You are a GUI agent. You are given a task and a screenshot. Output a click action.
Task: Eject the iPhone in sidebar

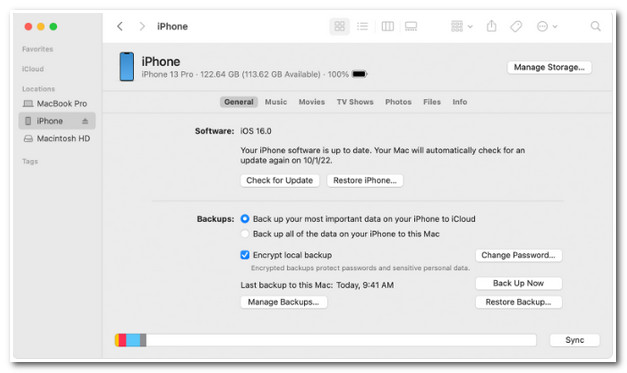pos(85,121)
